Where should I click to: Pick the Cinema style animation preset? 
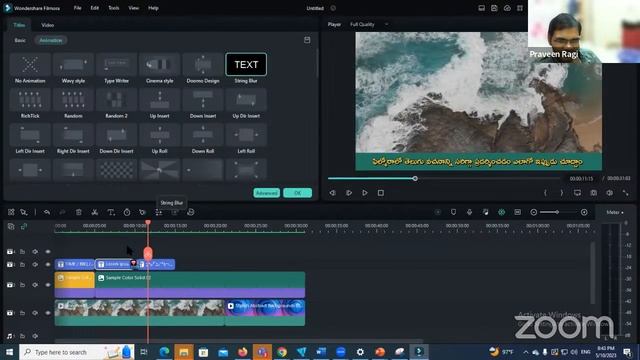tap(160, 69)
